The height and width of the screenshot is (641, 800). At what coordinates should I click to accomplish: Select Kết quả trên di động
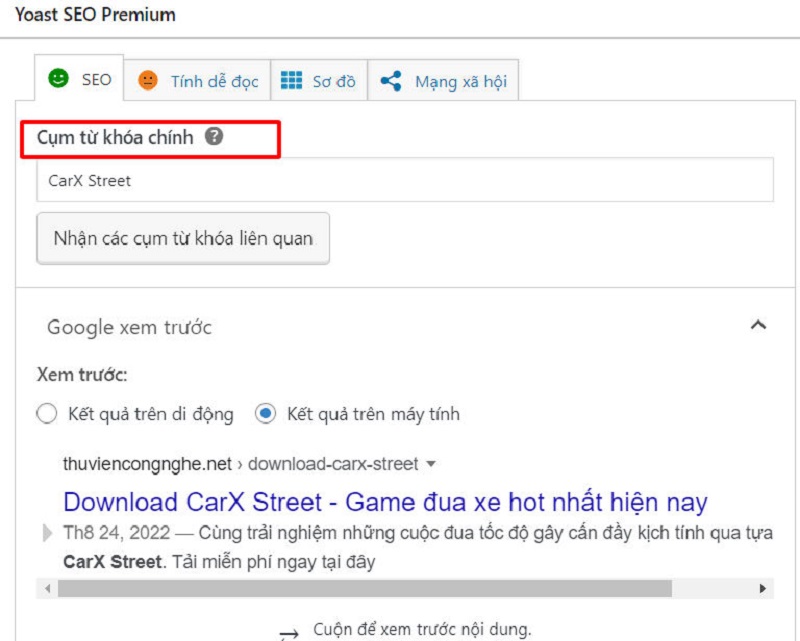click(47, 413)
